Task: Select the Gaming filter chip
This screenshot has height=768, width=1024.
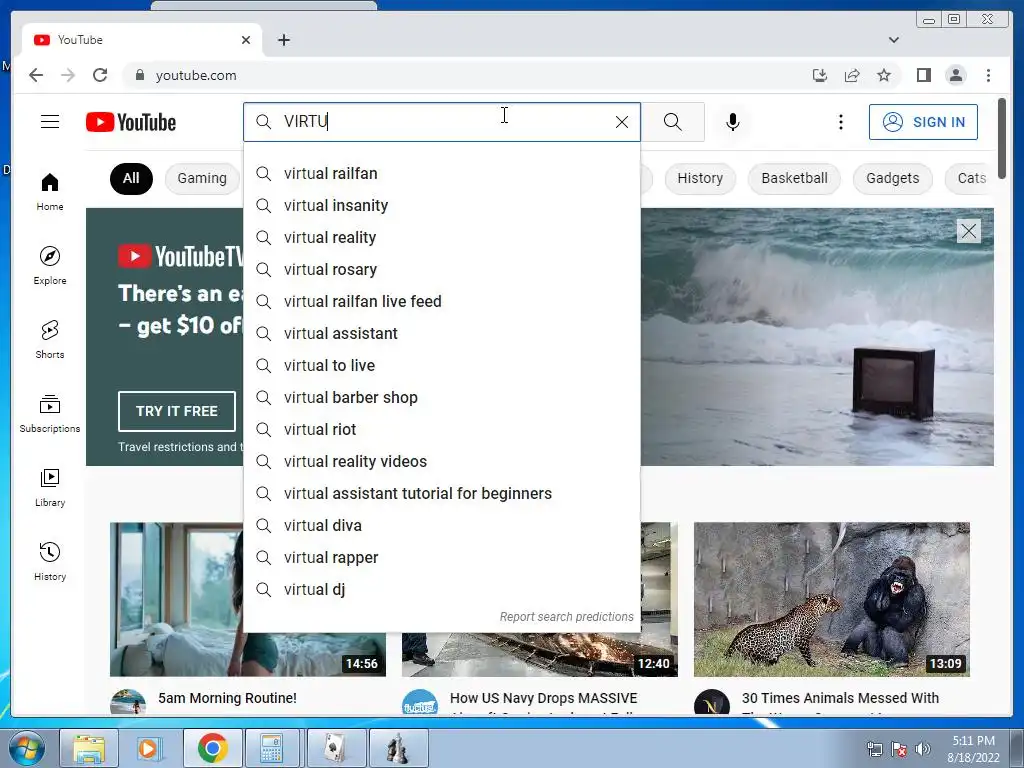Action: coord(202,178)
